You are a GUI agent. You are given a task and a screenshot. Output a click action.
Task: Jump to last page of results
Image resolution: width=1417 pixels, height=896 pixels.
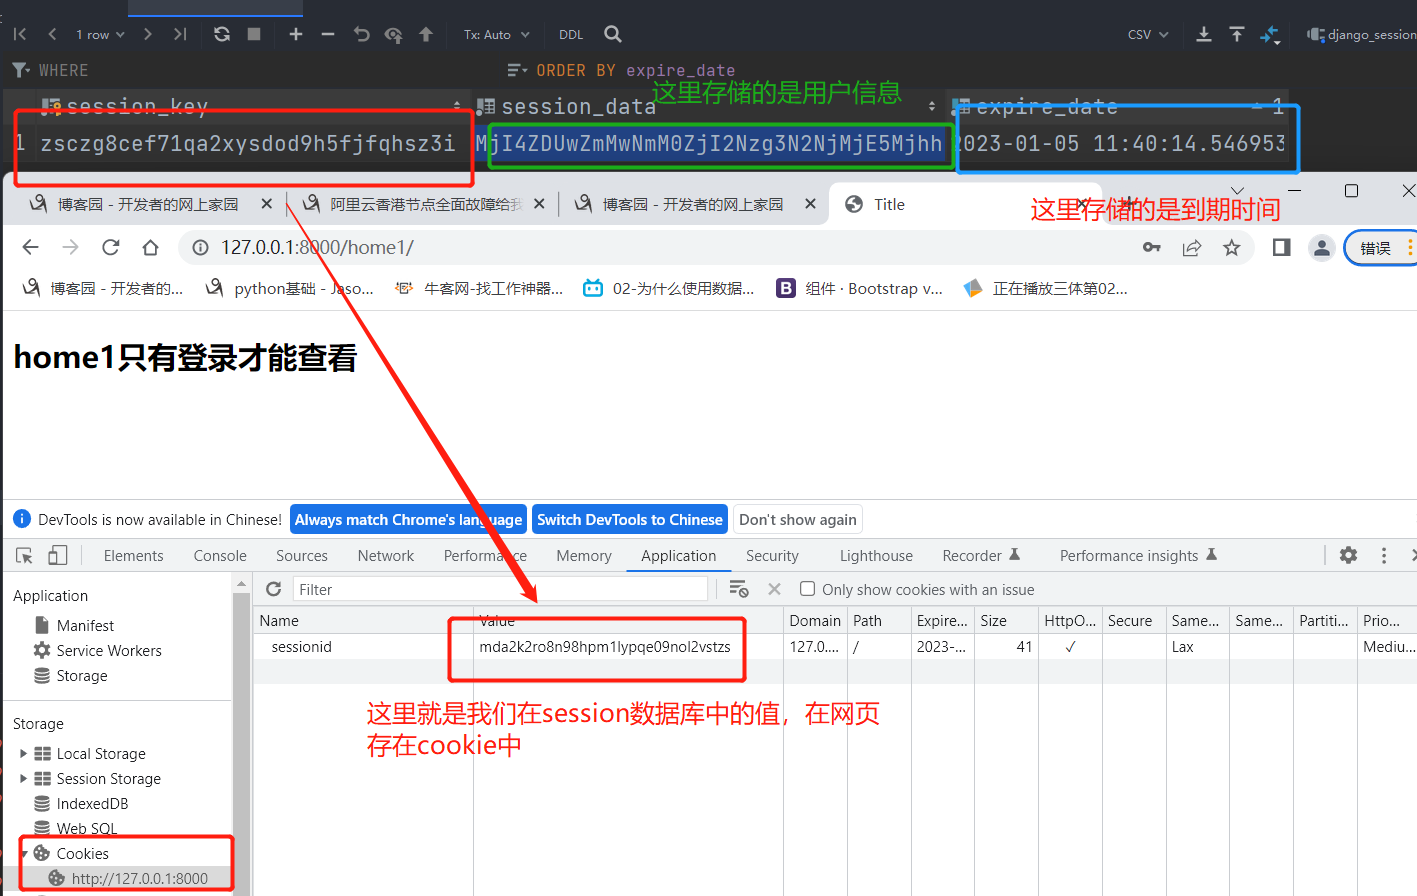pyautogui.click(x=180, y=34)
